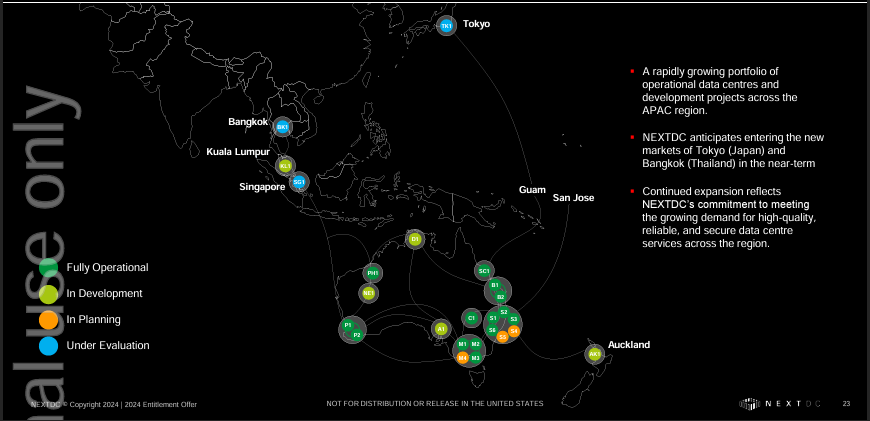Click the Bangkok city label
The width and height of the screenshot is (870, 421).
coord(248,121)
